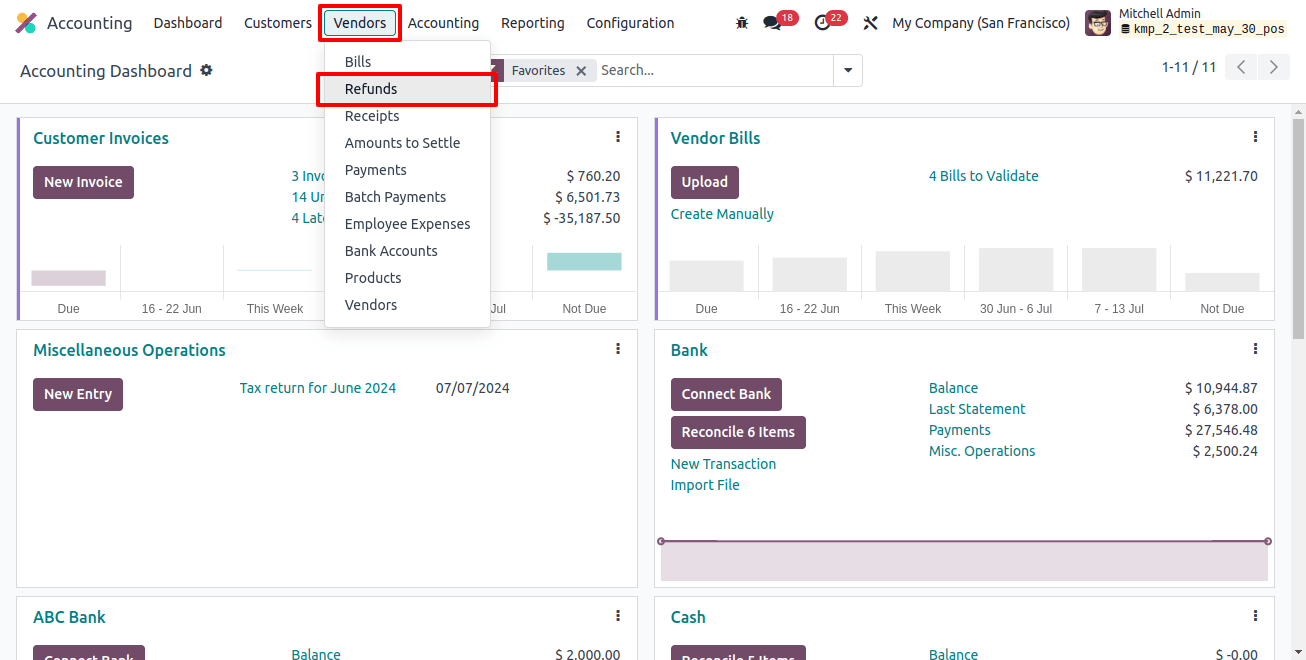Open Batch Payments from the Vendors menu
Screen dimensions: 1306x660
pos(407,197)
